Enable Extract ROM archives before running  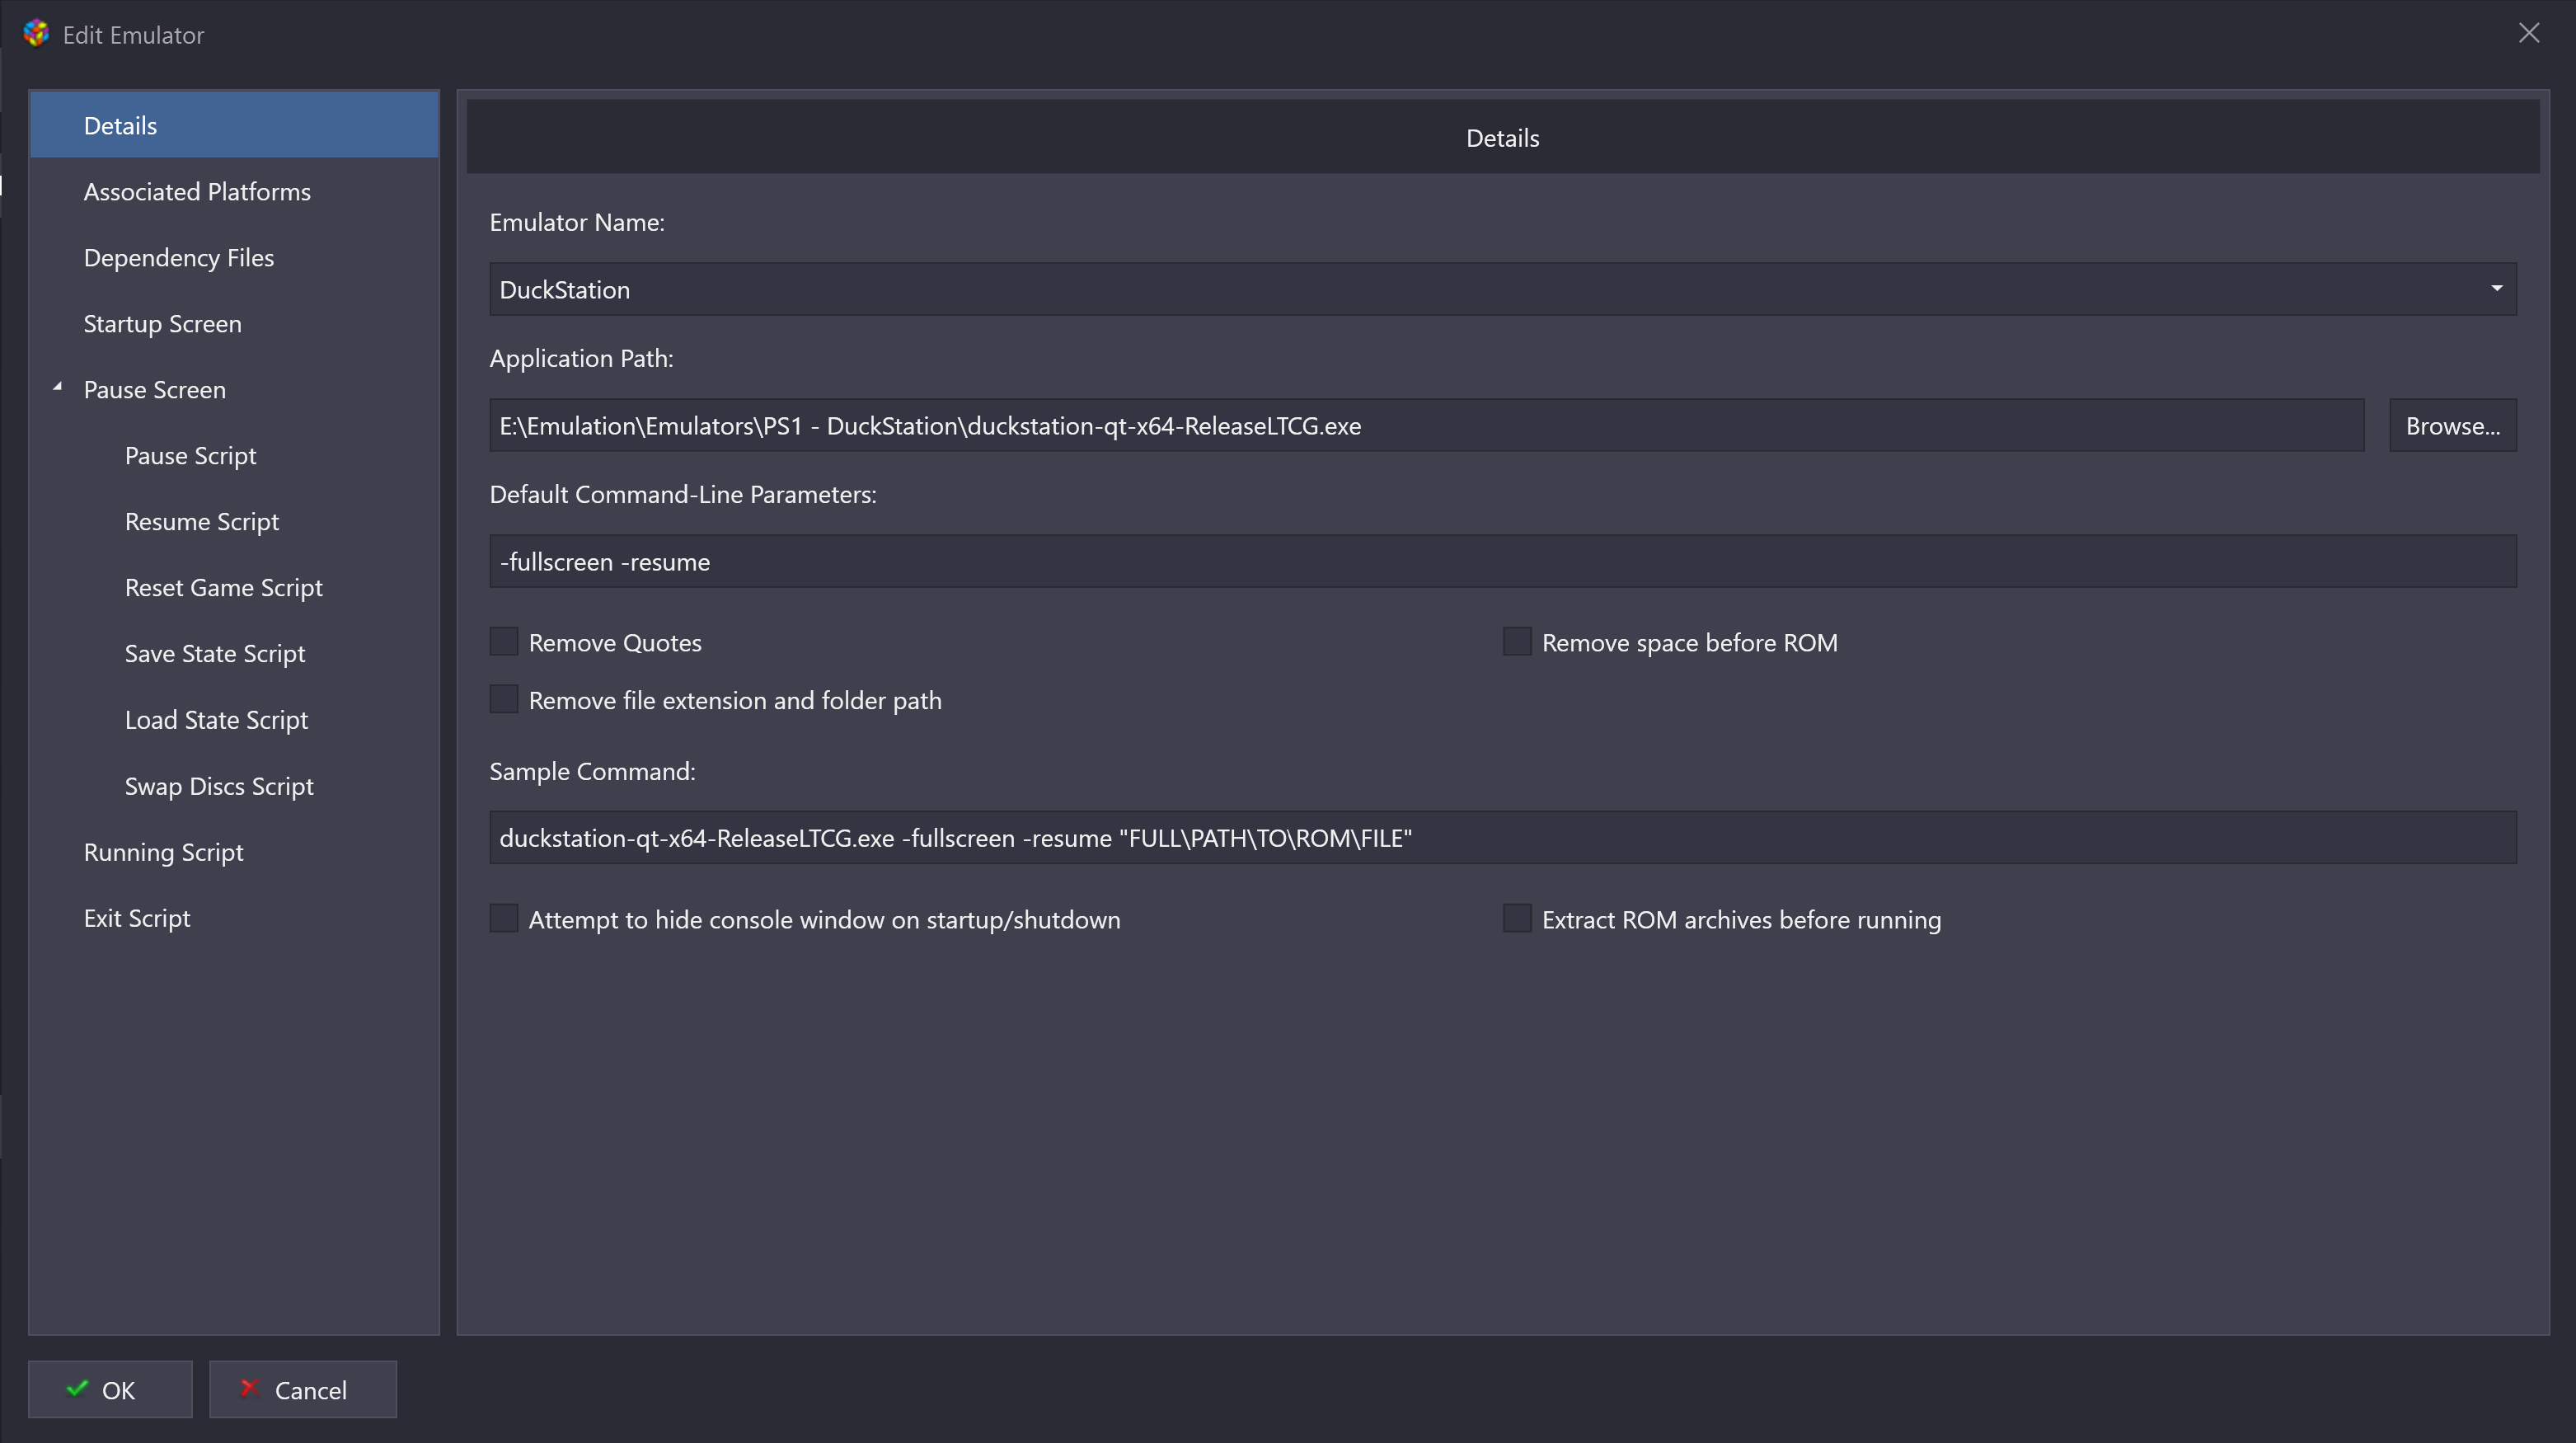[x=1517, y=918]
